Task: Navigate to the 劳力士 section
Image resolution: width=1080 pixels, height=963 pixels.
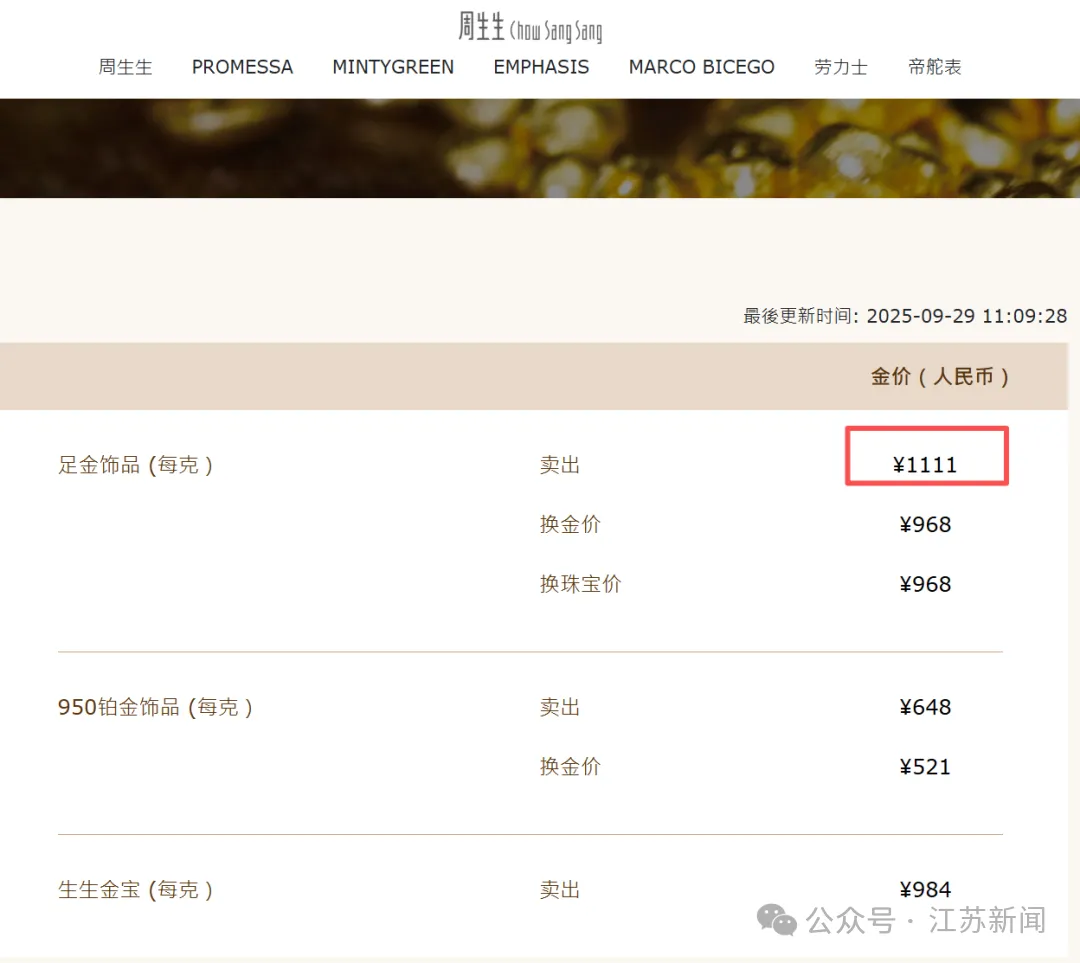Action: [x=841, y=67]
